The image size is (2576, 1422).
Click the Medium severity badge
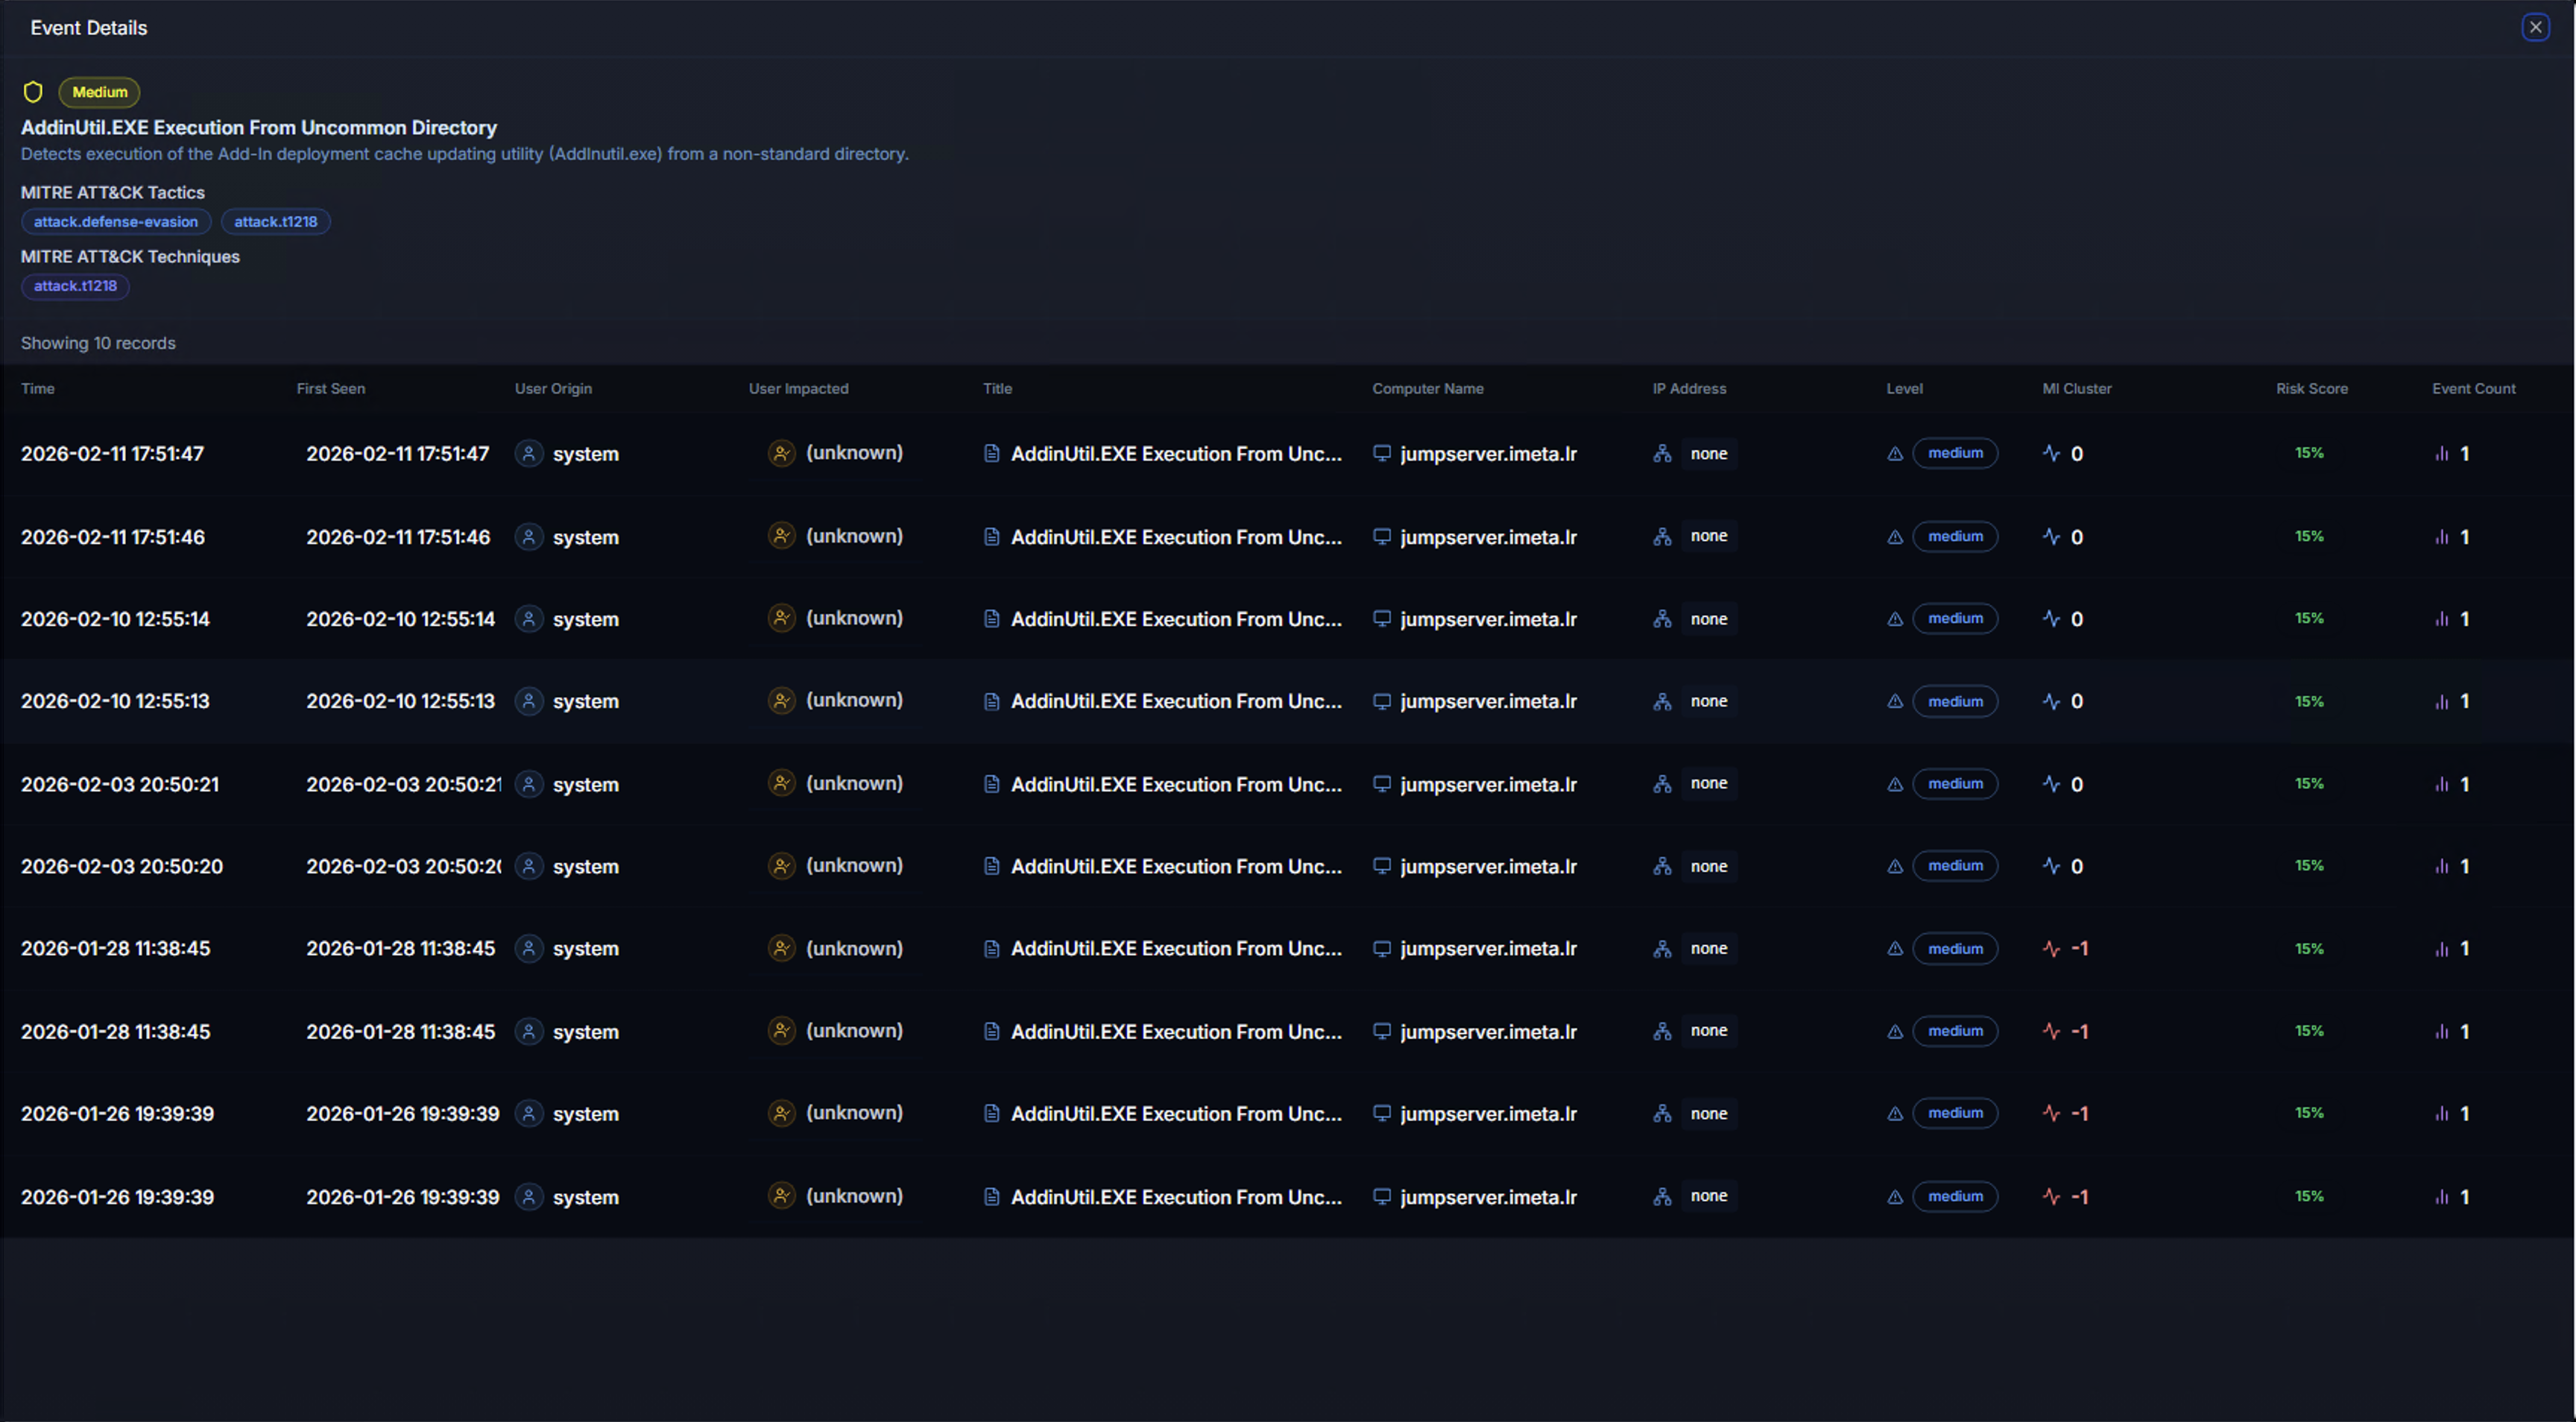pos(99,92)
